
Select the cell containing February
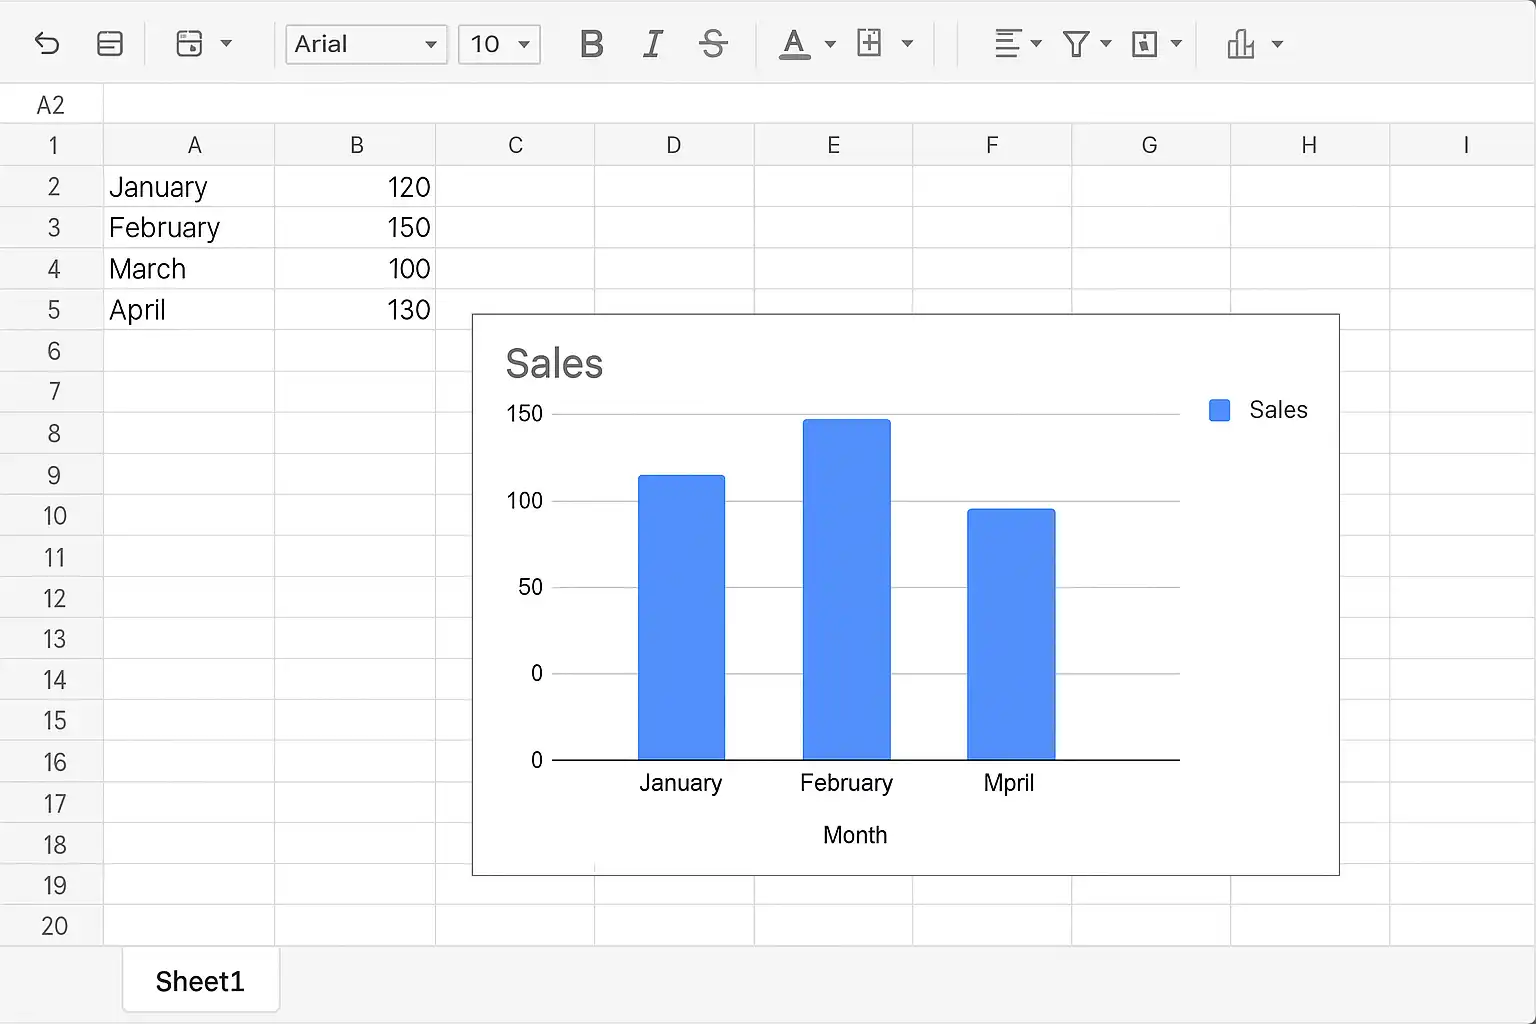189,228
